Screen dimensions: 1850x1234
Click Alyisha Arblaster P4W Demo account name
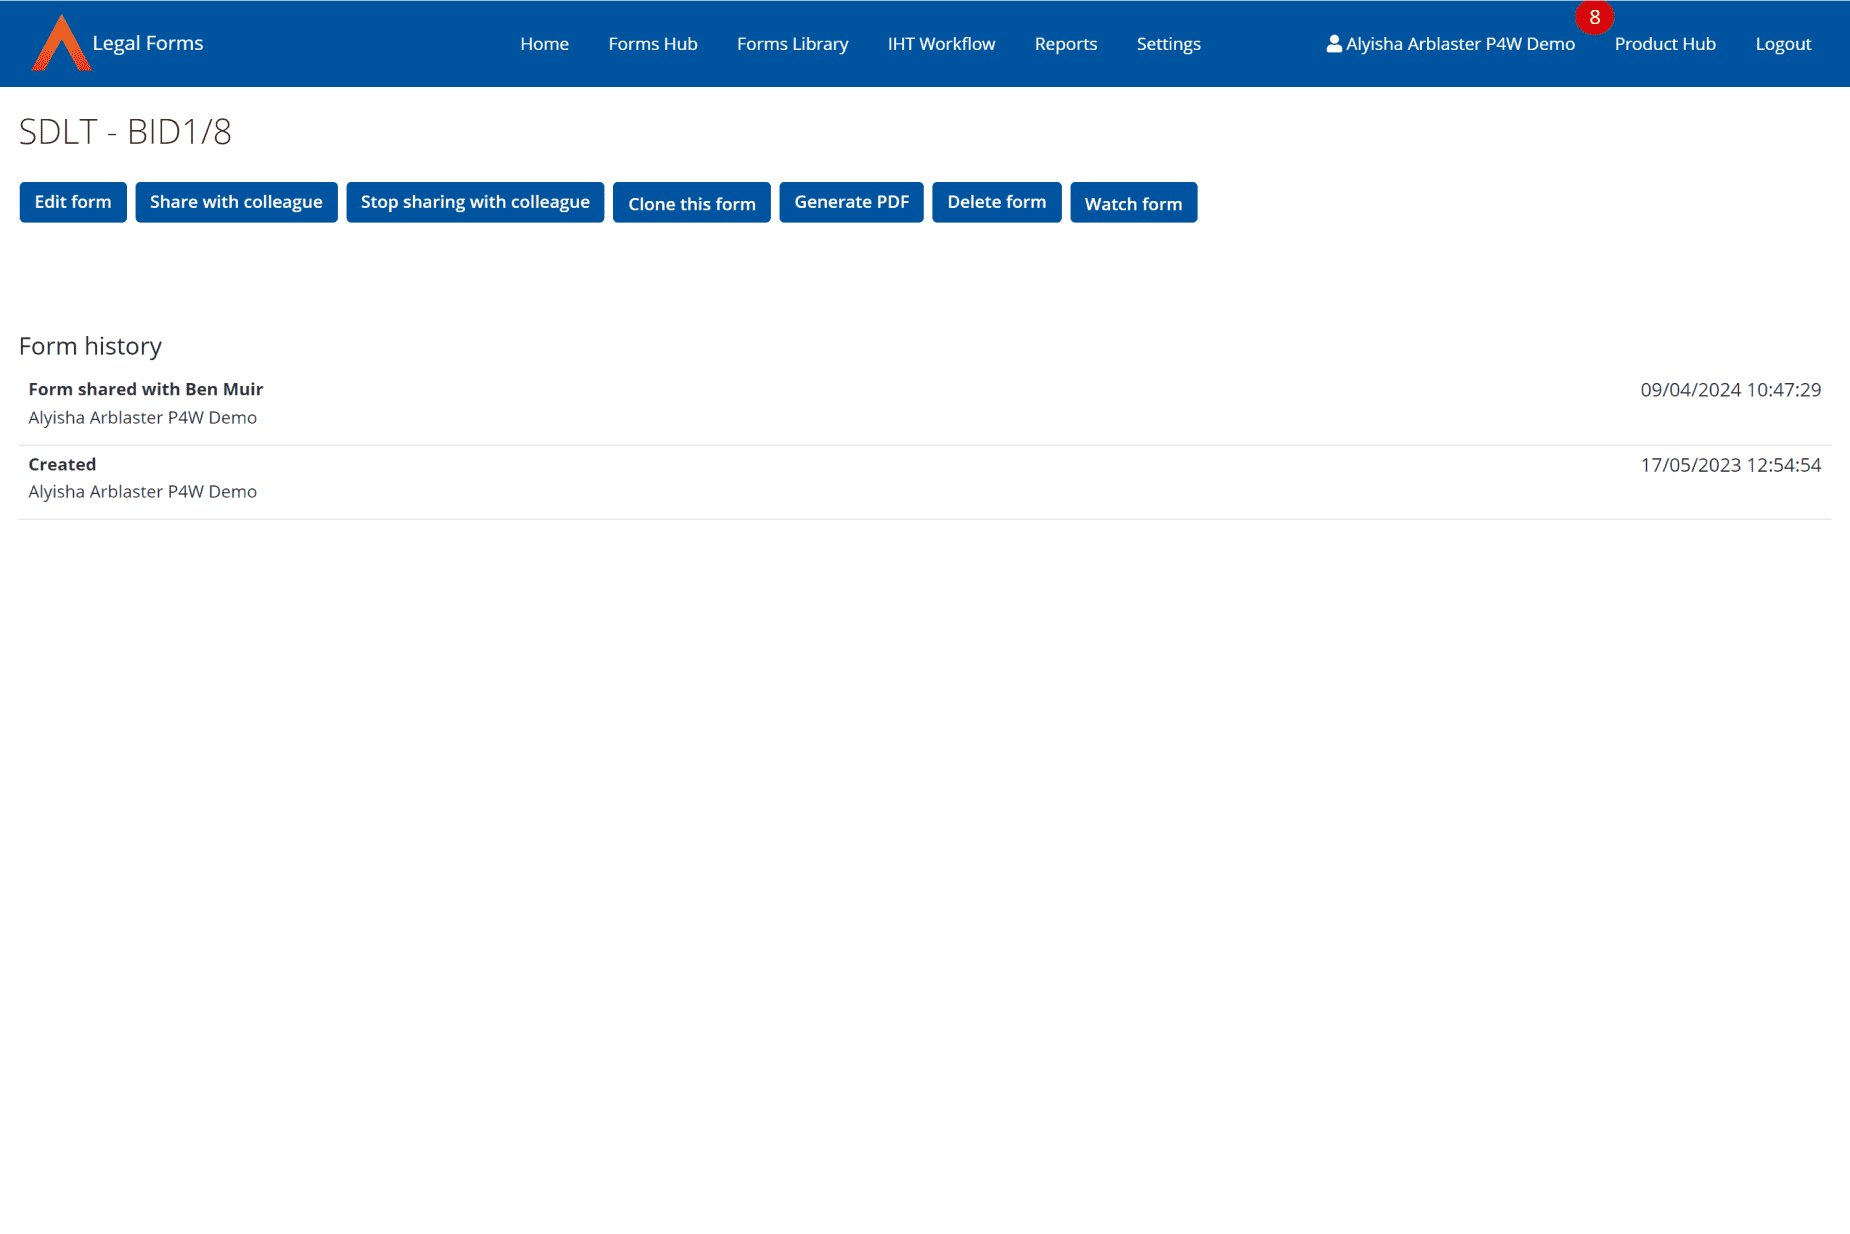tap(1460, 43)
